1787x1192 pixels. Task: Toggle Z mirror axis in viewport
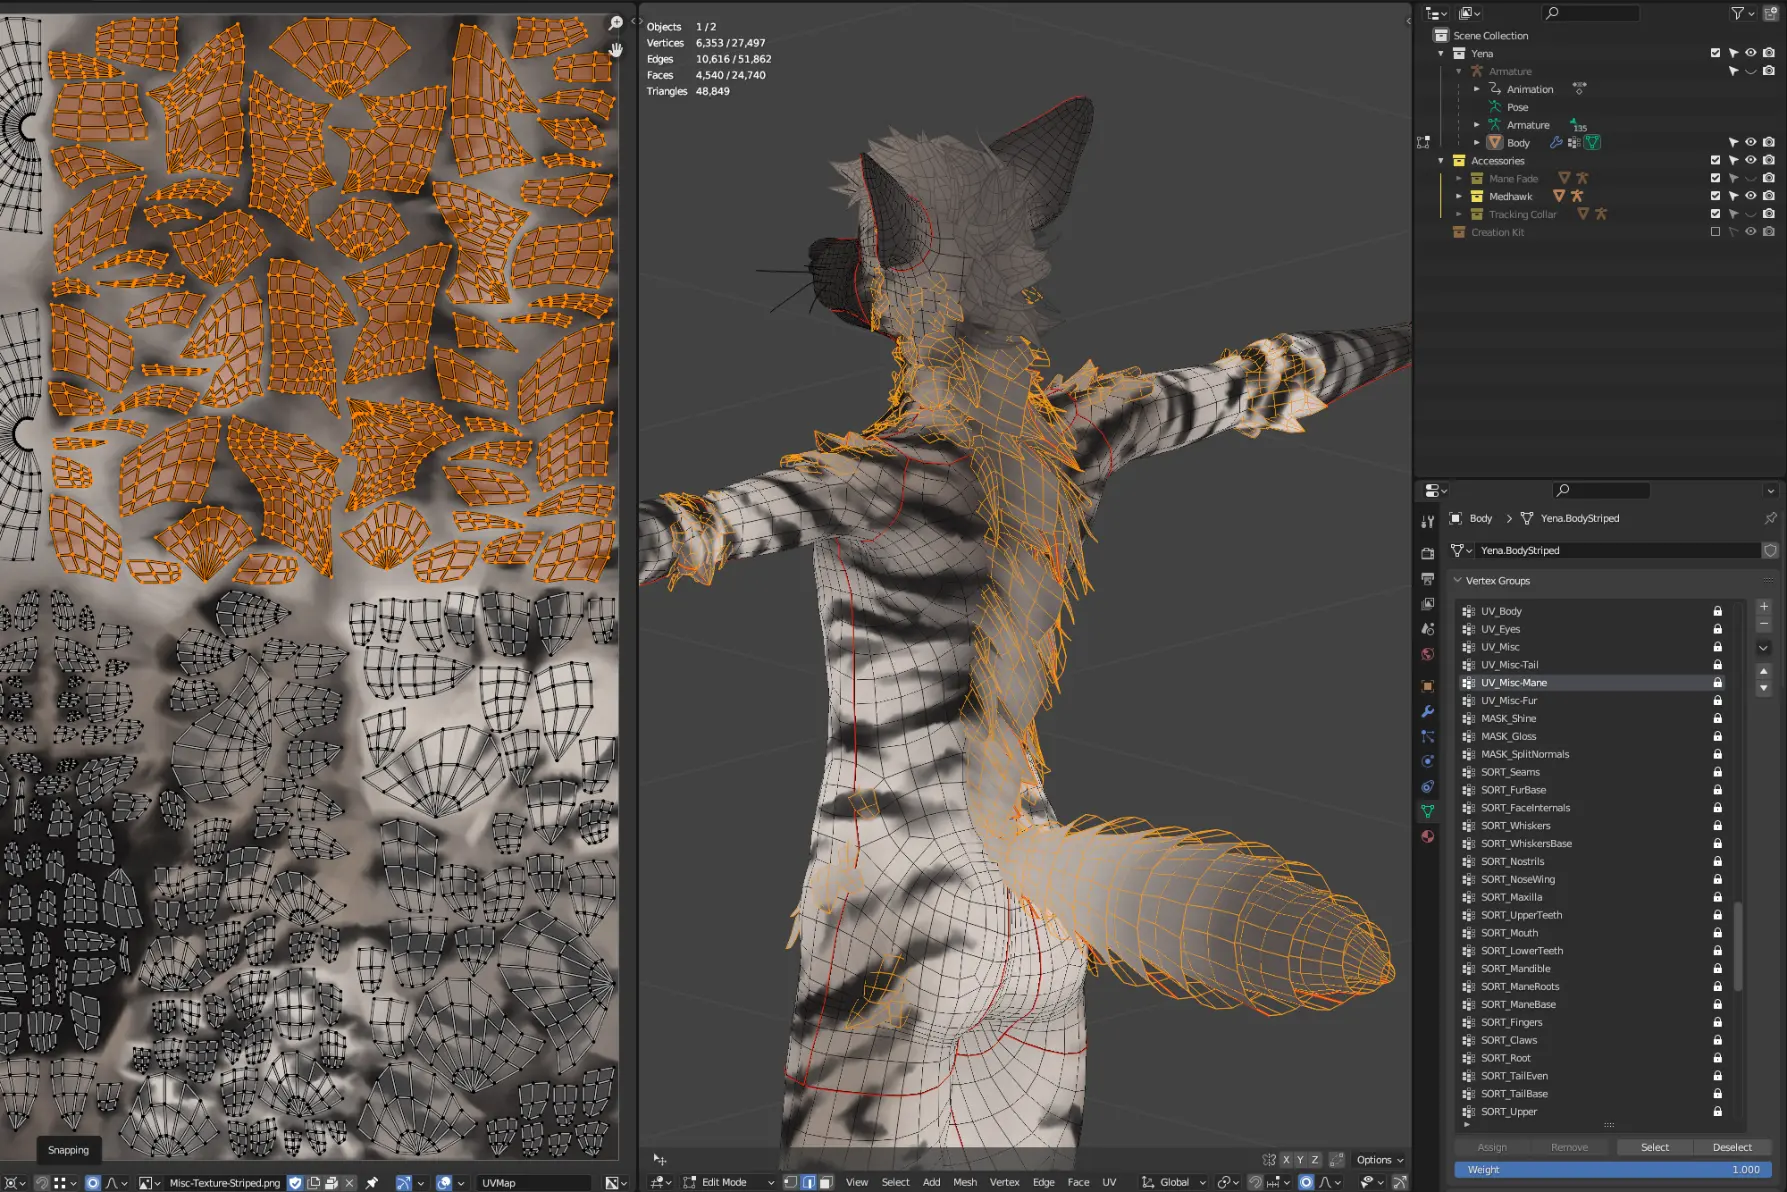(x=1314, y=1160)
